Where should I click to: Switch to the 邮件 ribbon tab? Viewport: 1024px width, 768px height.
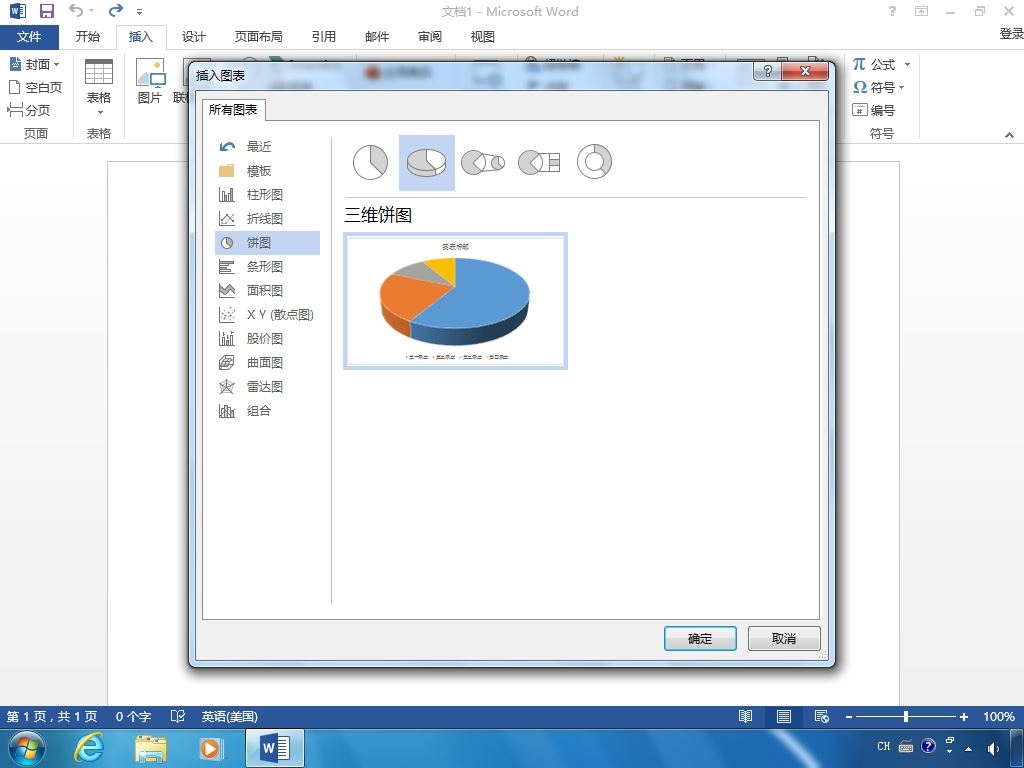point(377,37)
